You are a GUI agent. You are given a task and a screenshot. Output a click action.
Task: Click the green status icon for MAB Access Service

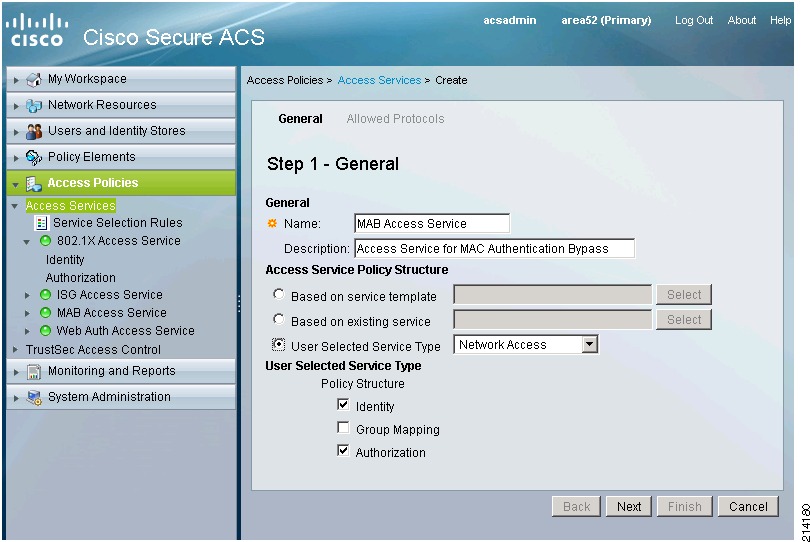(x=45, y=313)
